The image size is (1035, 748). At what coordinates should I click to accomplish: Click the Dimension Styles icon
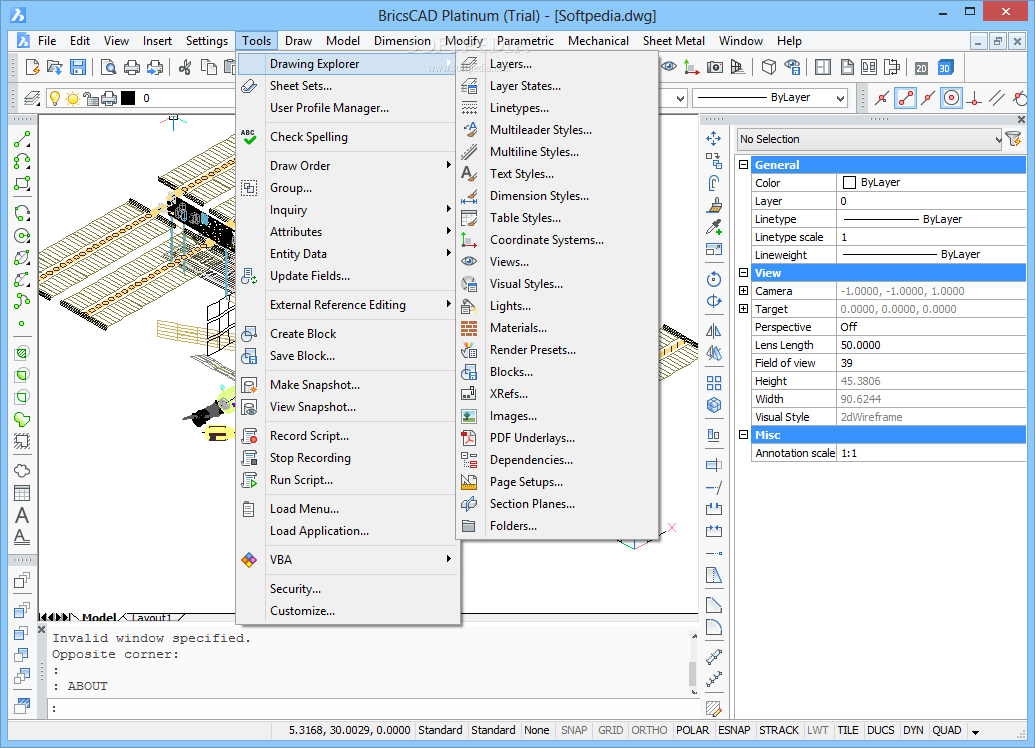tap(469, 196)
